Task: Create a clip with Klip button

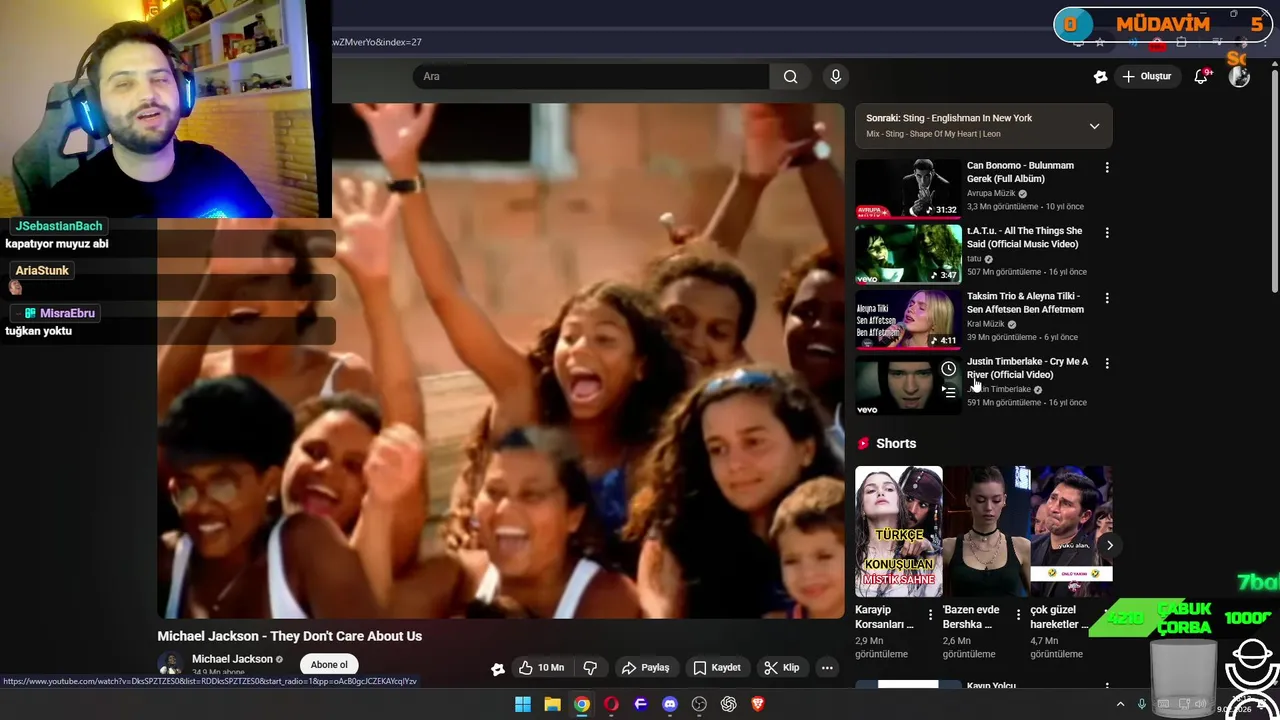Action: point(782,667)
